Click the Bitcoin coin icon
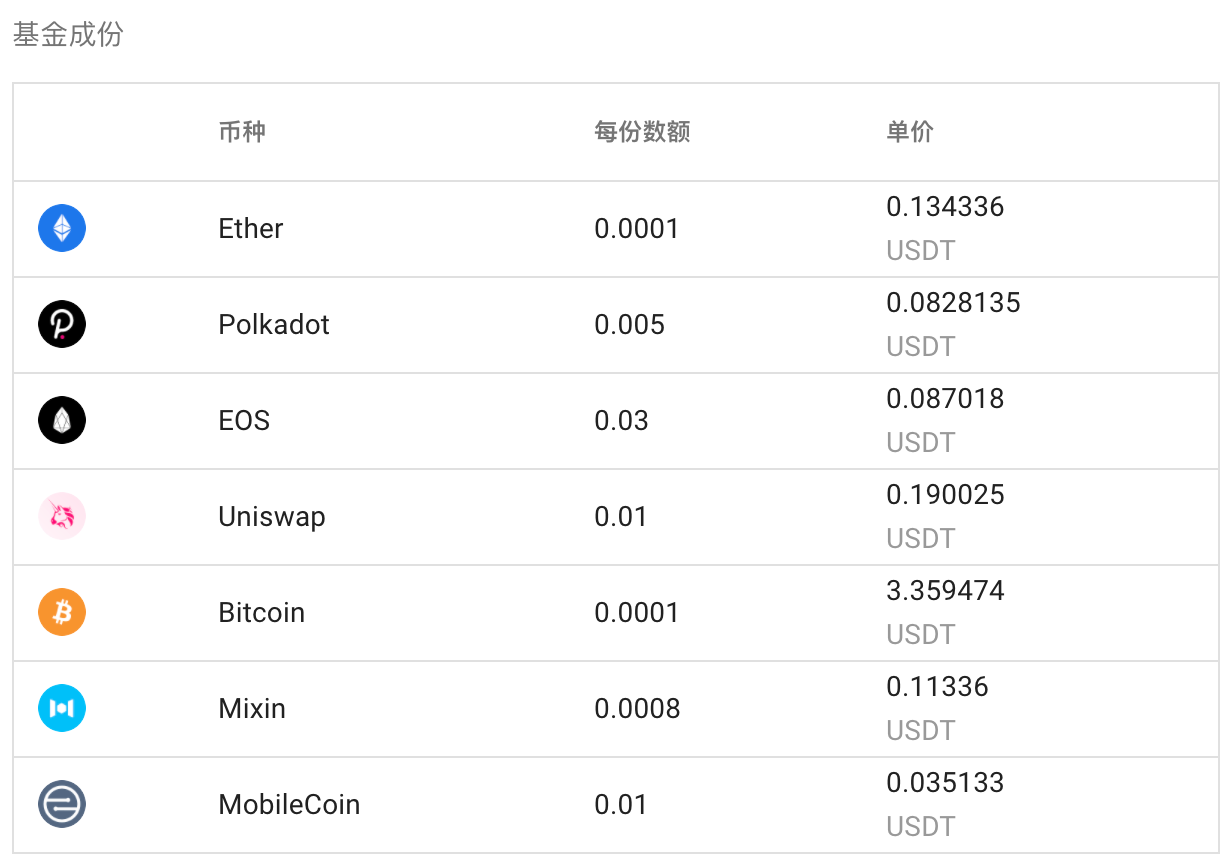This screenshot has height=864, width=1232. pyautogui.click(x=62, y=612)
